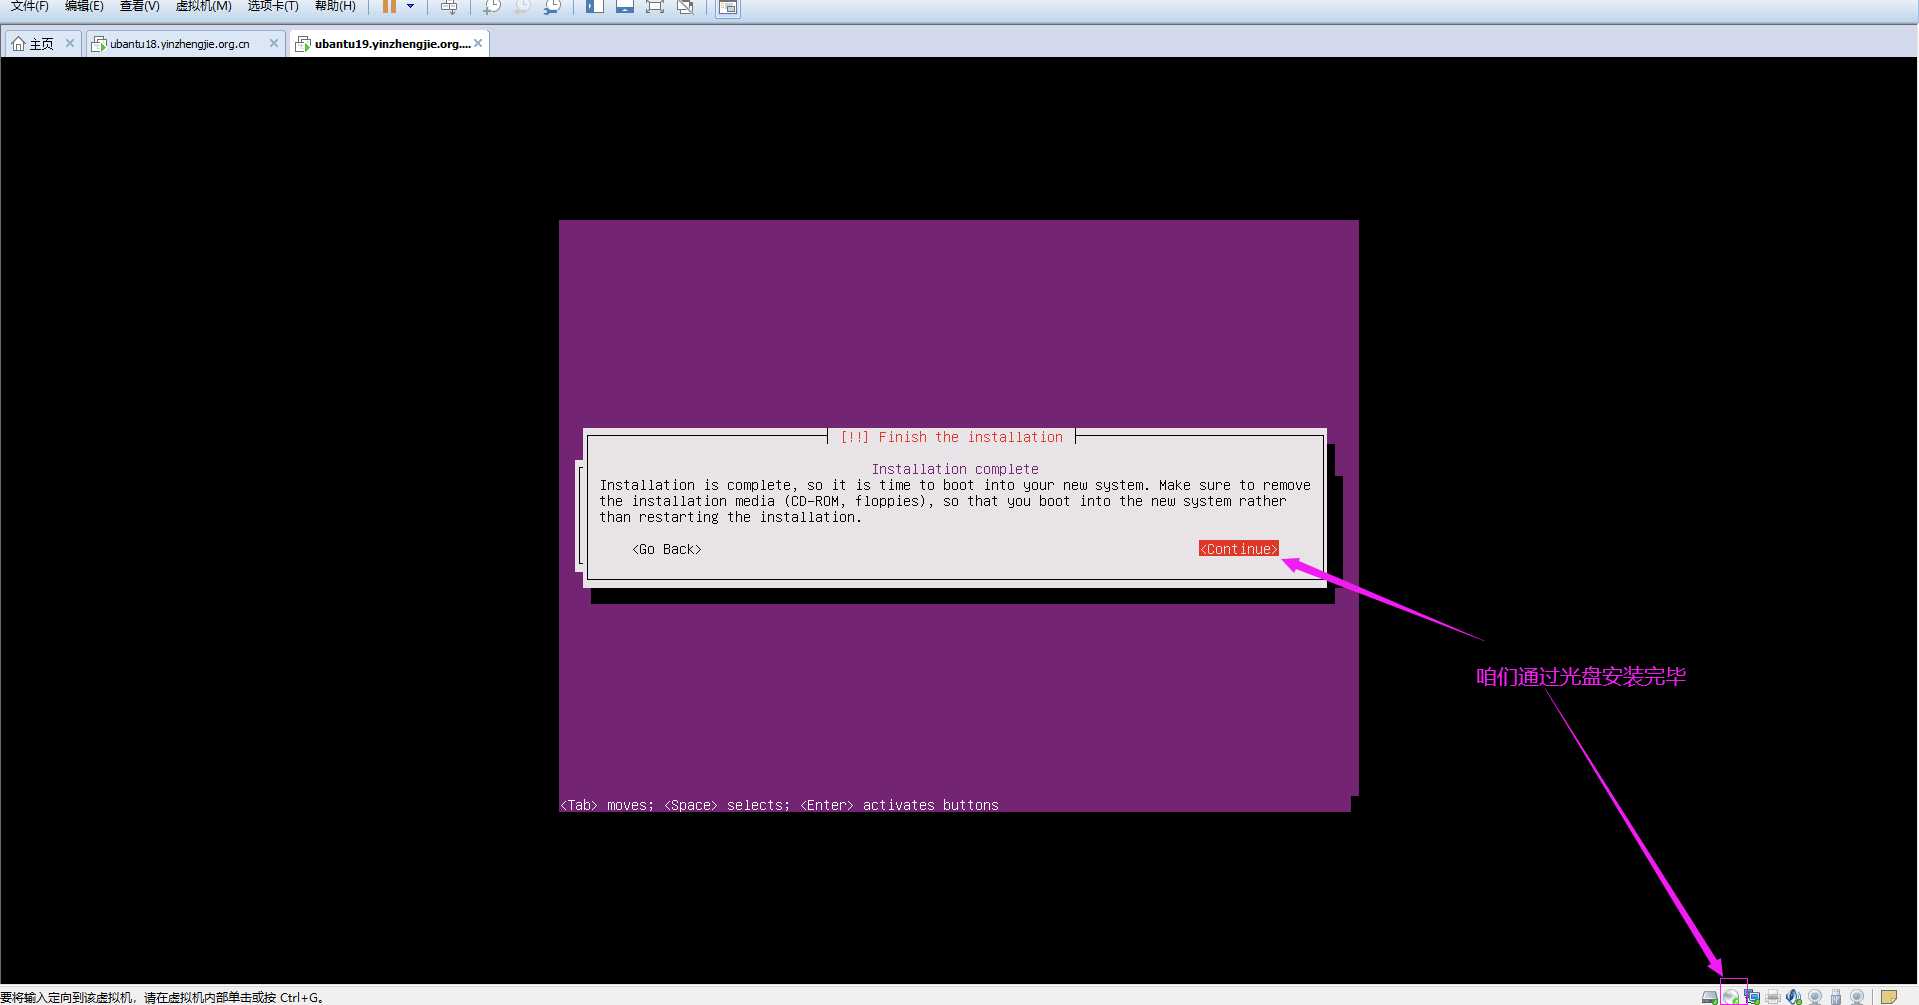Image resolution: width=1919 pixels, height=1005 pixels.
Task: Pause the virtual machine with the orange pause icon
Action: [389, 6]
